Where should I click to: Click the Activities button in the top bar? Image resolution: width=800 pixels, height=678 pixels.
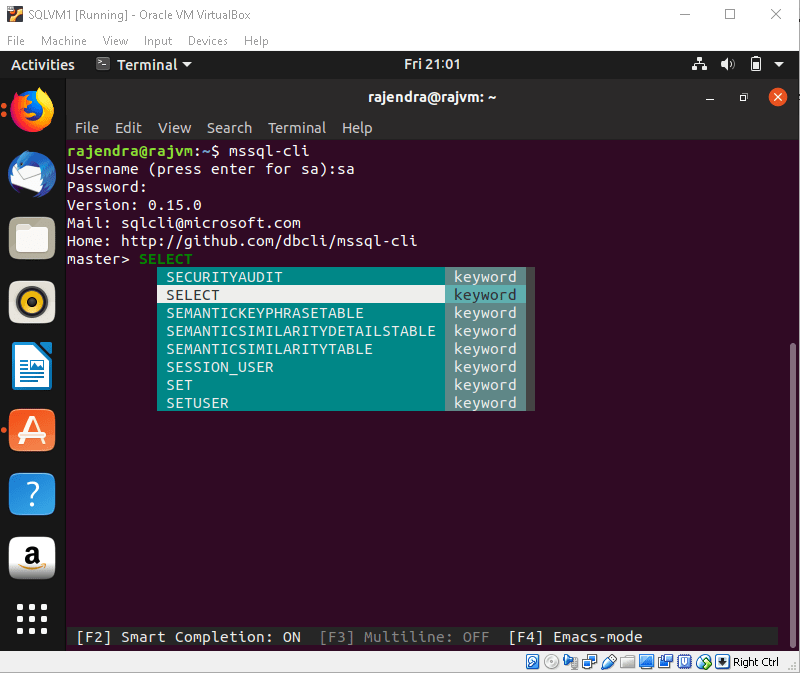(x=42, y=64)
